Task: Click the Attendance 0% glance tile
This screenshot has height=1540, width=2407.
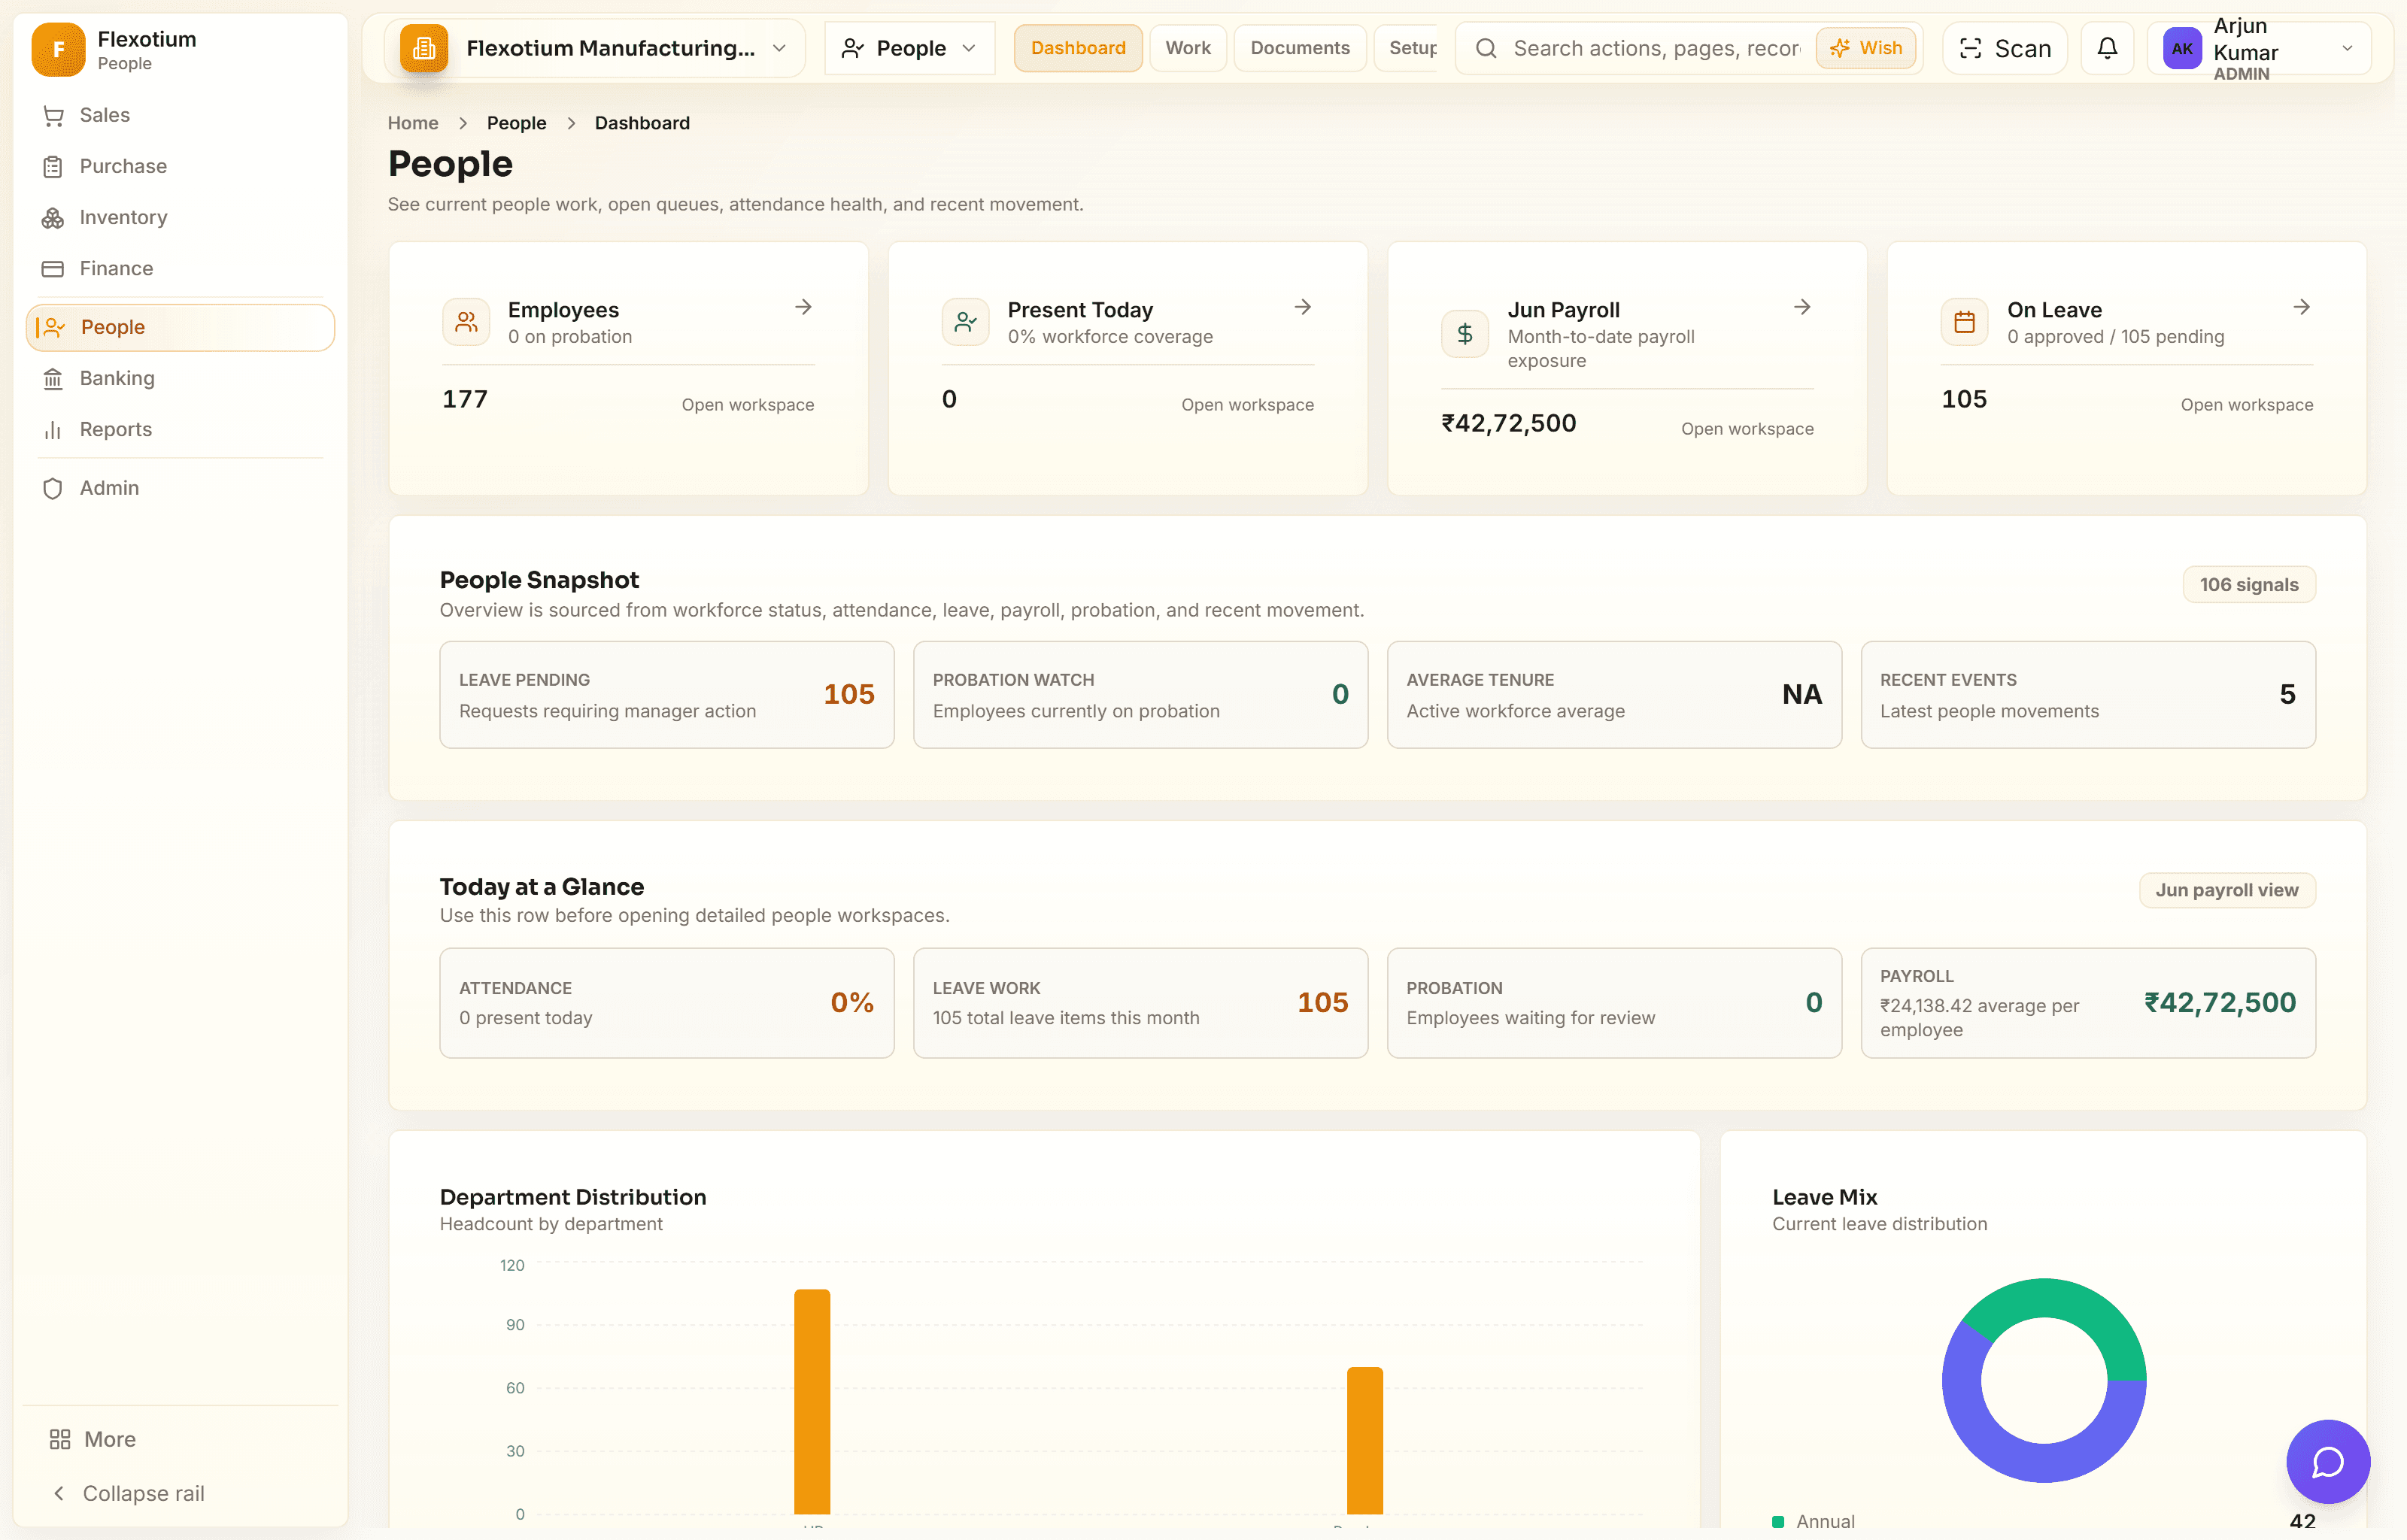Action: pyautogui.click(x=667, y=1003)
